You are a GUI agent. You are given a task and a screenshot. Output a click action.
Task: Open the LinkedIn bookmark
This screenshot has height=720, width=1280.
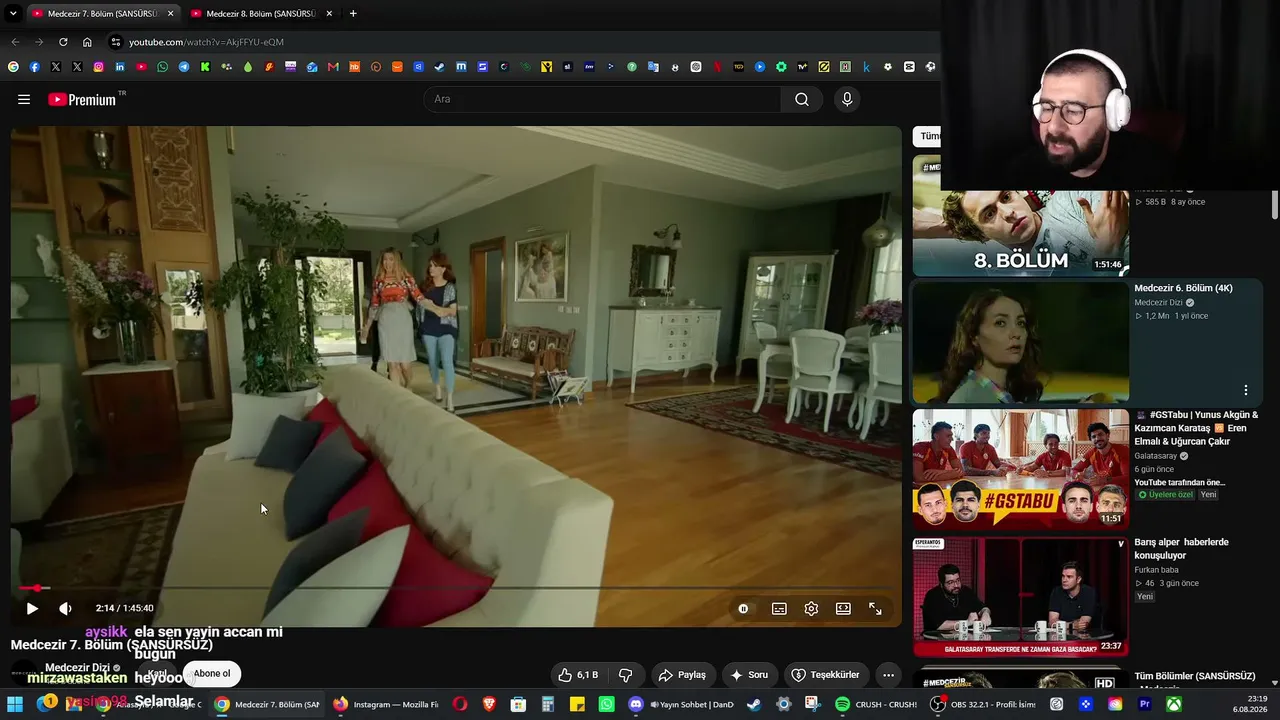(120, 67)
